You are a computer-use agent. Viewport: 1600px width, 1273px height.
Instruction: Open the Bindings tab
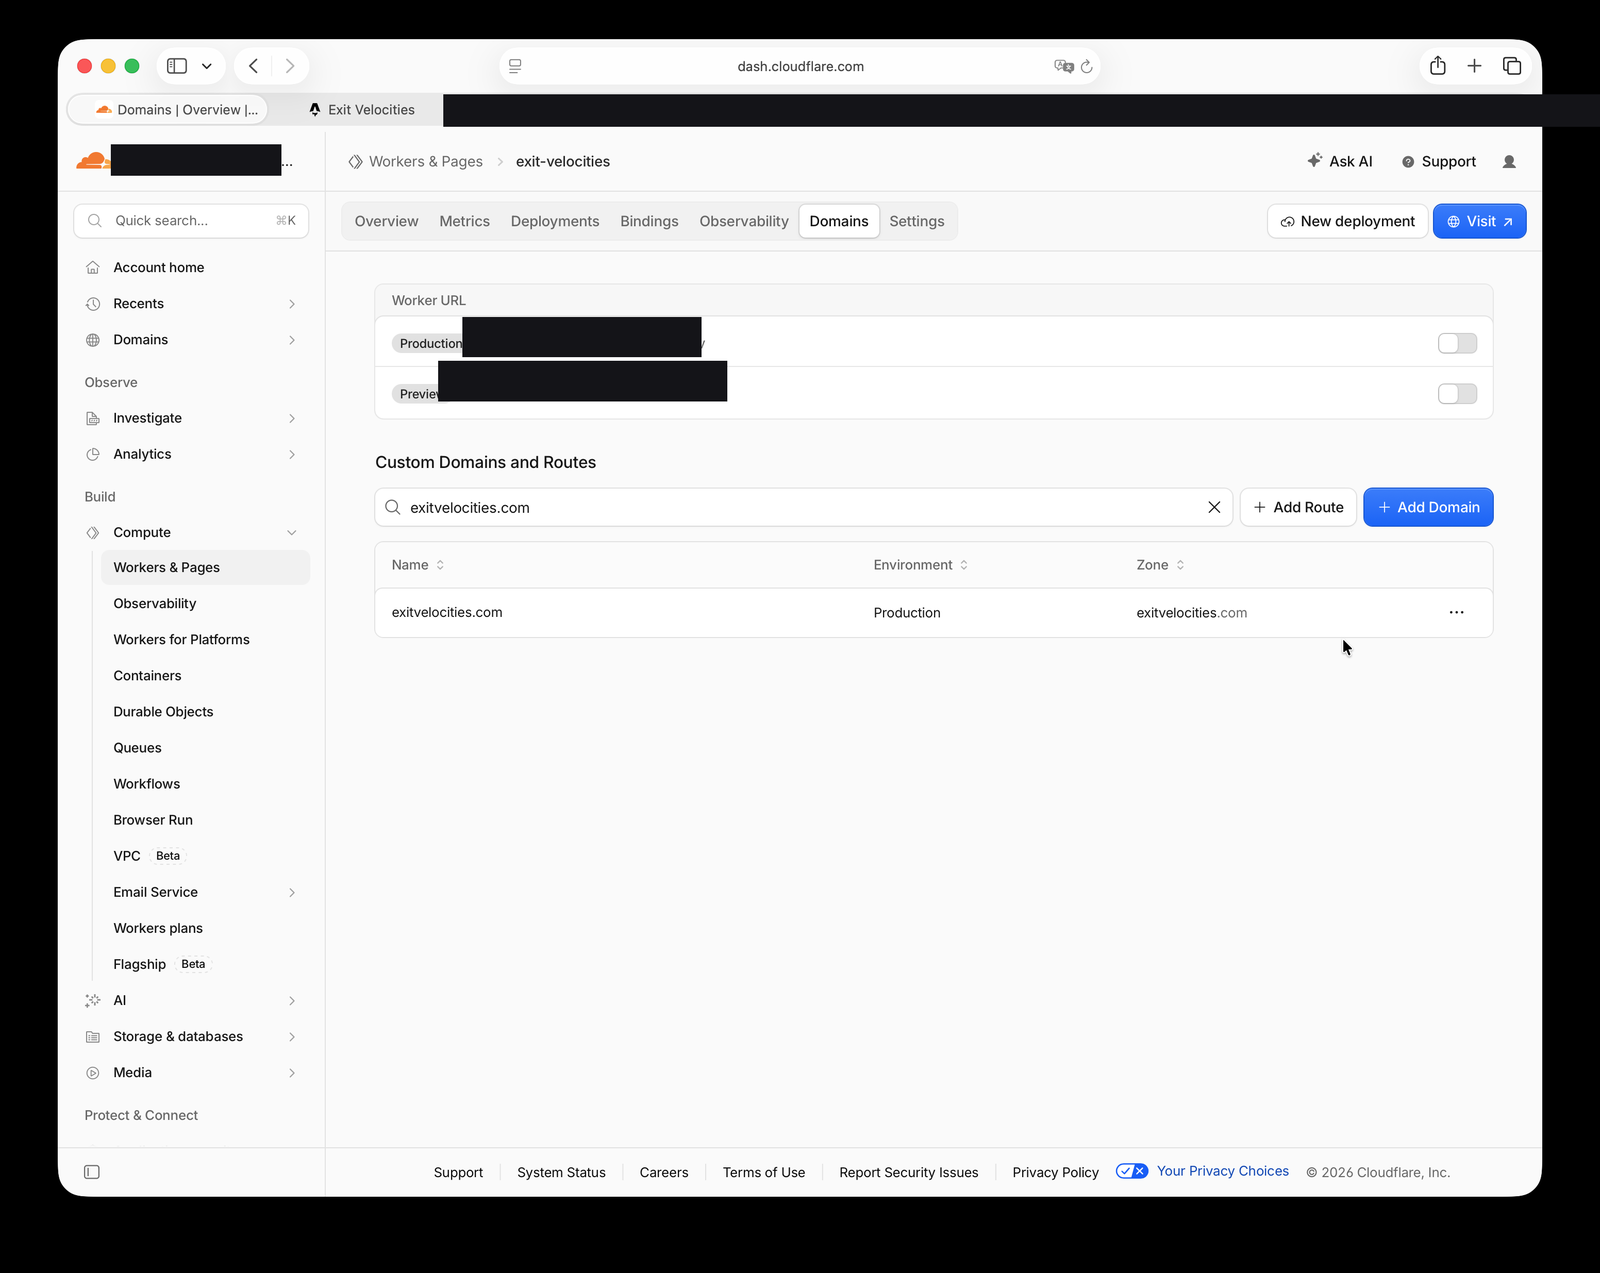click(x=649, y=221)
